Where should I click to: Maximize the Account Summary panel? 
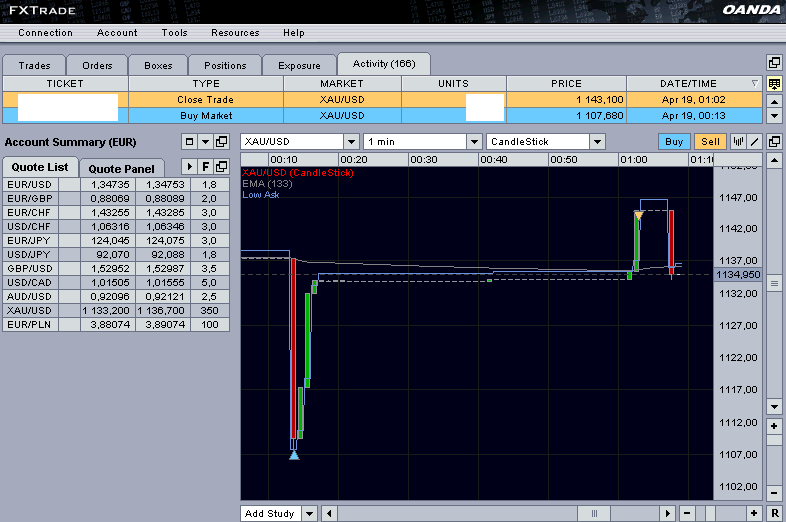pyautogui.click(x=189, y=142)
